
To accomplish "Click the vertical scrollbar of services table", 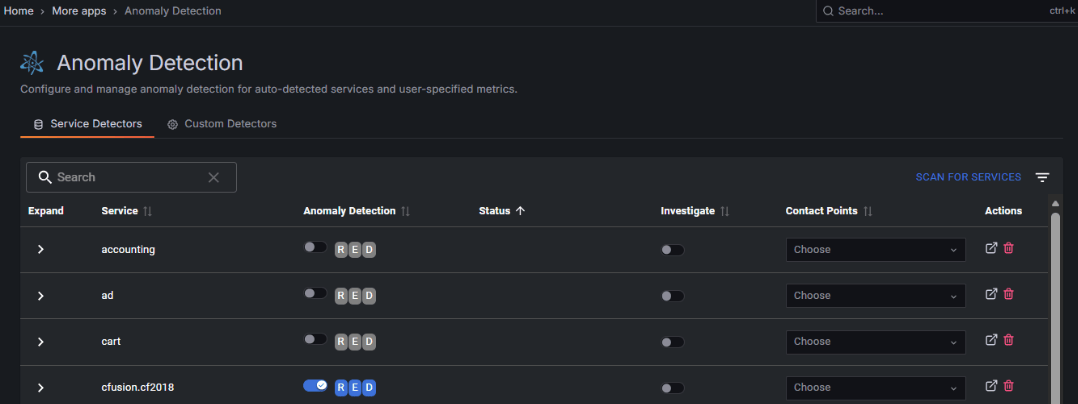I will pyautogui.click(x=1054, y=300).
